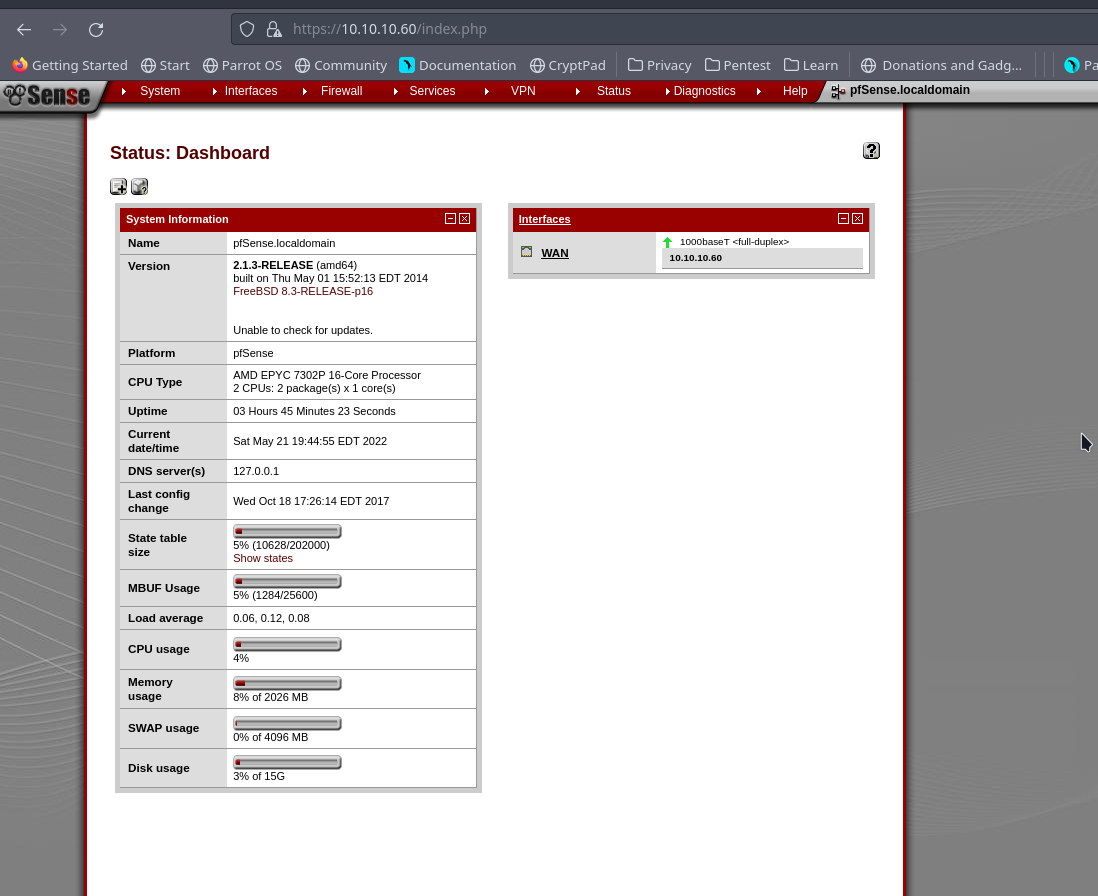Click the MBUF Usage progress bar
Screen dimensions: 1098x896
pos(287,581)
